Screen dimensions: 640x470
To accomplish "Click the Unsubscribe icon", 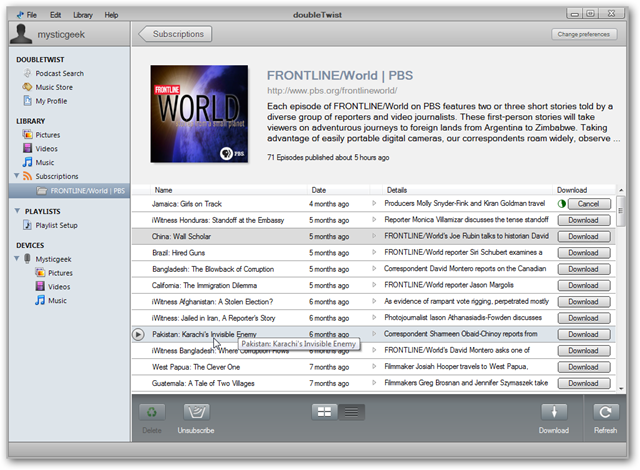I will pyautogui.click(x=196, y=412).
